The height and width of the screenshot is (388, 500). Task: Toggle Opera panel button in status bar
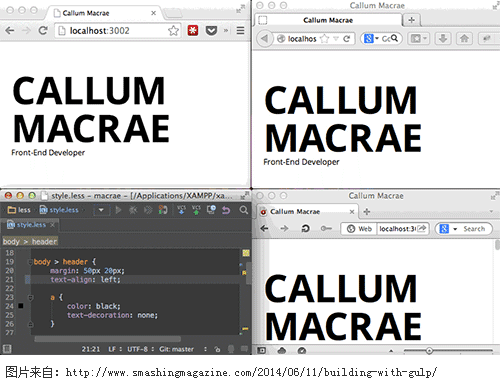point(262,350)
